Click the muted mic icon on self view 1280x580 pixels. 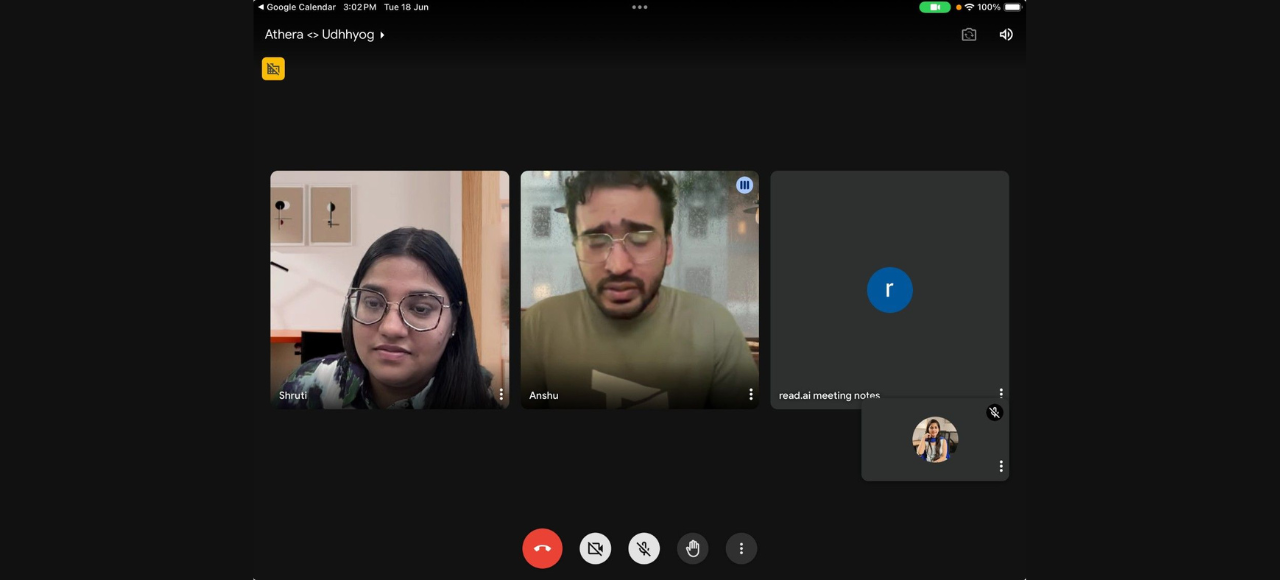point(994,412)
